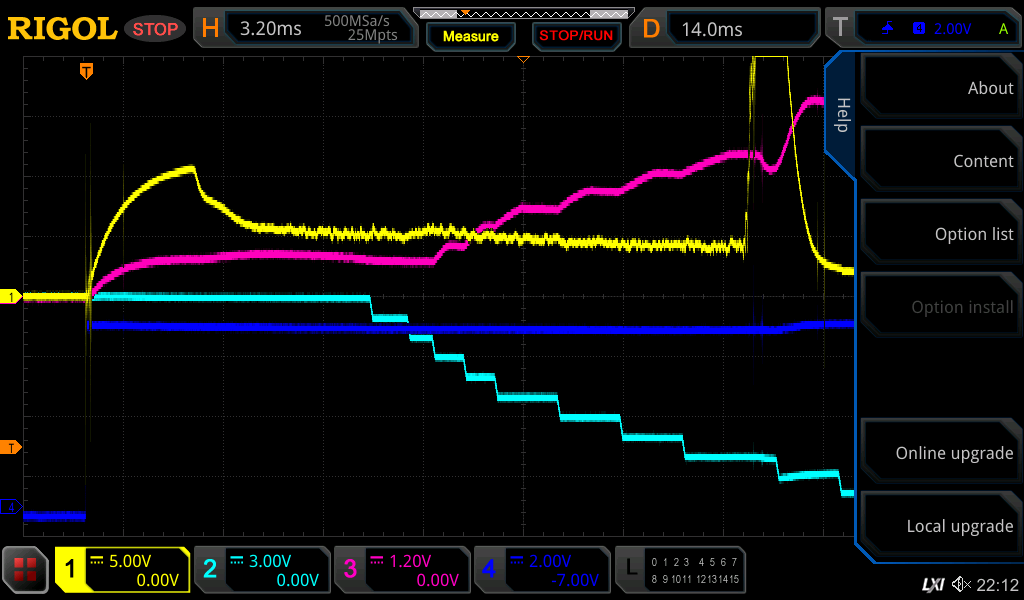Click the muted speaker sound icon
The image size is (1024, 600).
pyautogui.click(x=961, y=584)
